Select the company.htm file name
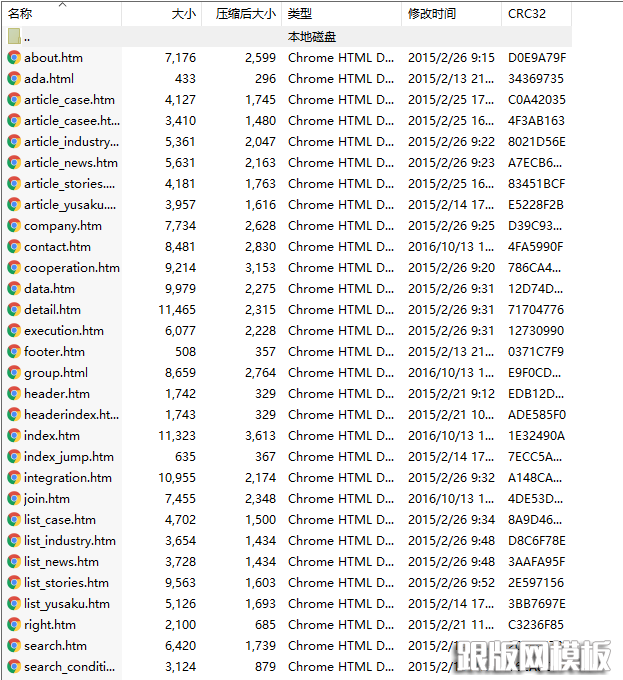Screen dimensions: 623x680 62,226
